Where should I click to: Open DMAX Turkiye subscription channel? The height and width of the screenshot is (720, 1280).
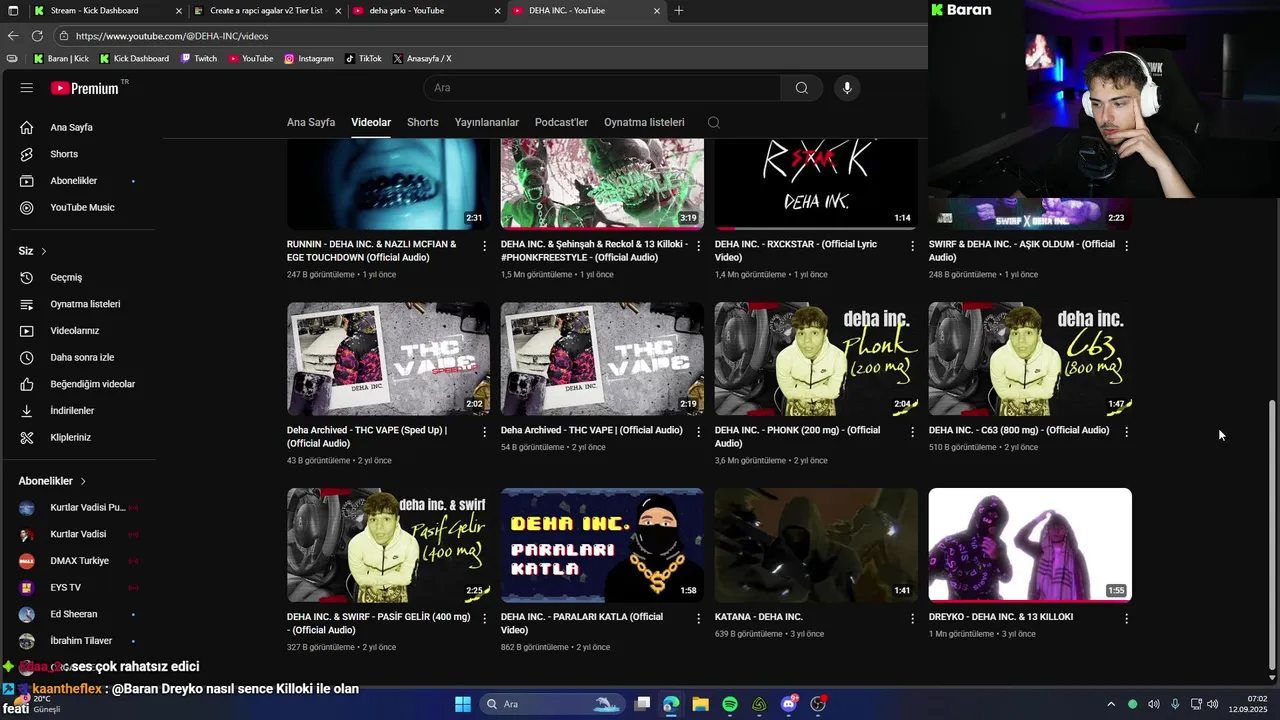(x=80, y=561)
